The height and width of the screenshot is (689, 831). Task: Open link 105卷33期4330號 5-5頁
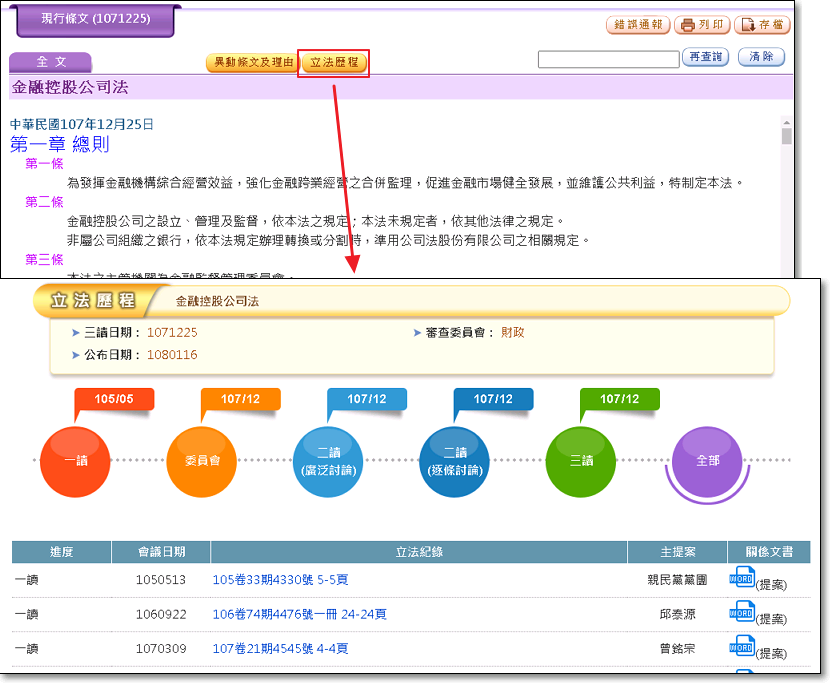[x=280, y=580]
